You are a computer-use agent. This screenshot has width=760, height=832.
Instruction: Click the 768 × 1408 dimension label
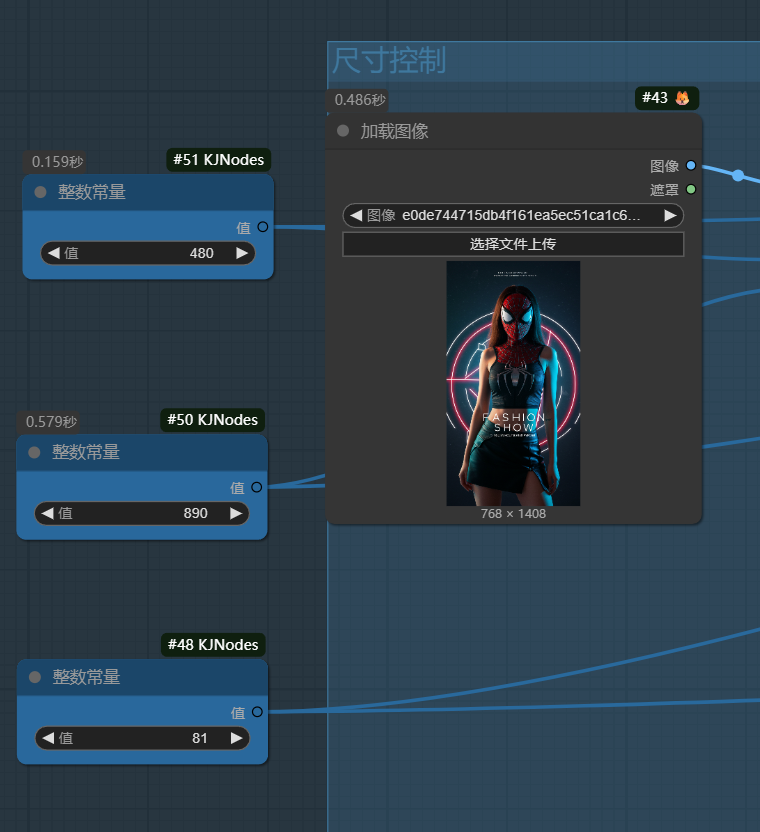(x=513, y=514)
